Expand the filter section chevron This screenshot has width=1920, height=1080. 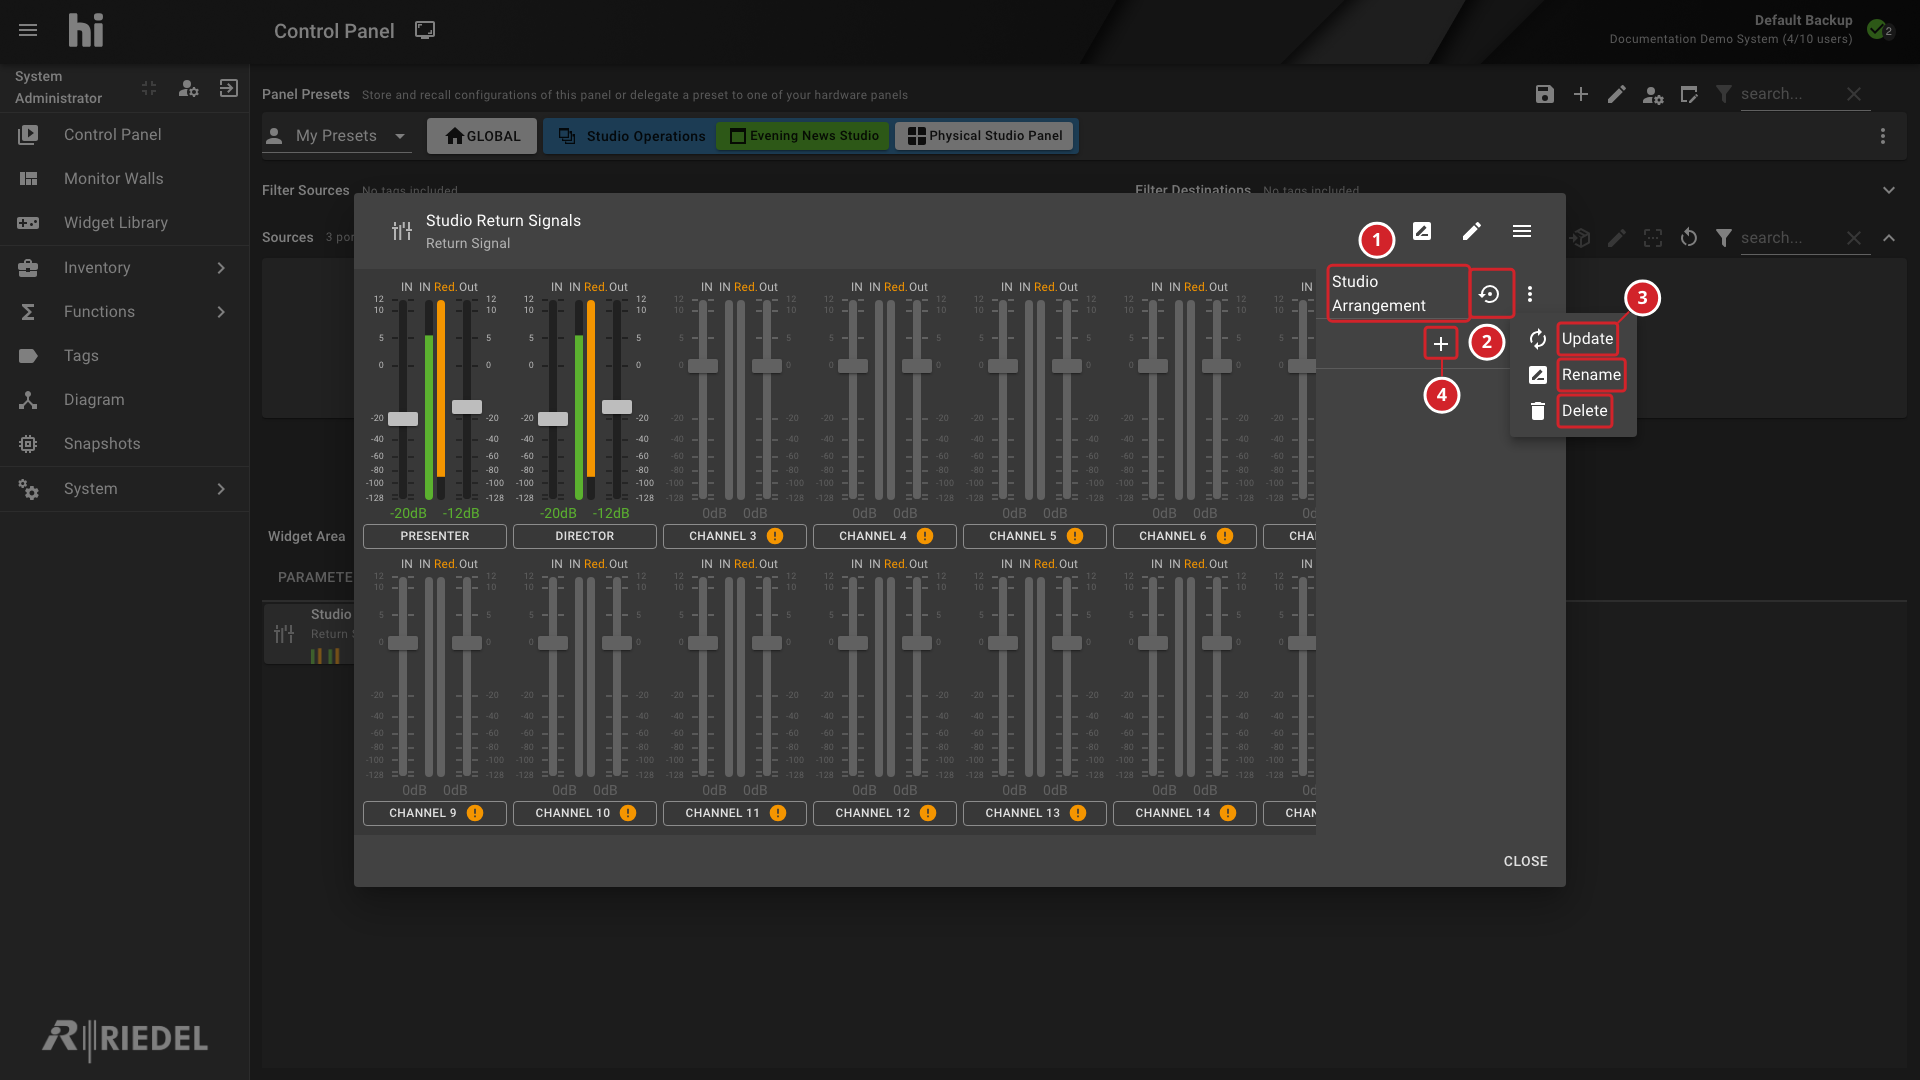coord(1889,190)
